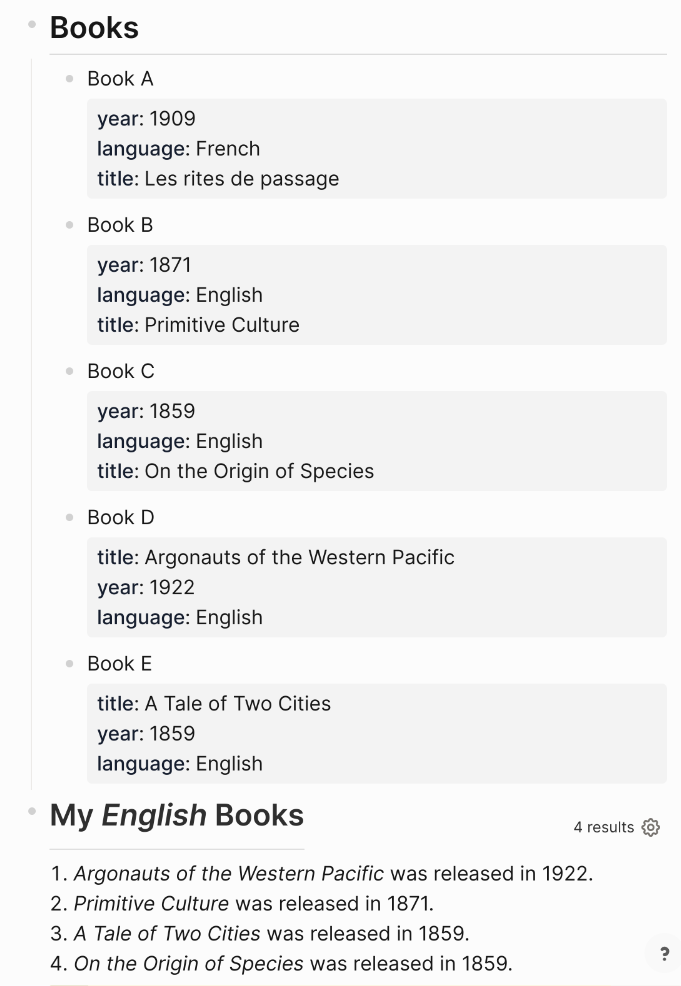Image resolution: width=681 pixels, height=986 pixels.
Task: Select the Book D block text
Action: pyautogui.click(x=121, y=518)
